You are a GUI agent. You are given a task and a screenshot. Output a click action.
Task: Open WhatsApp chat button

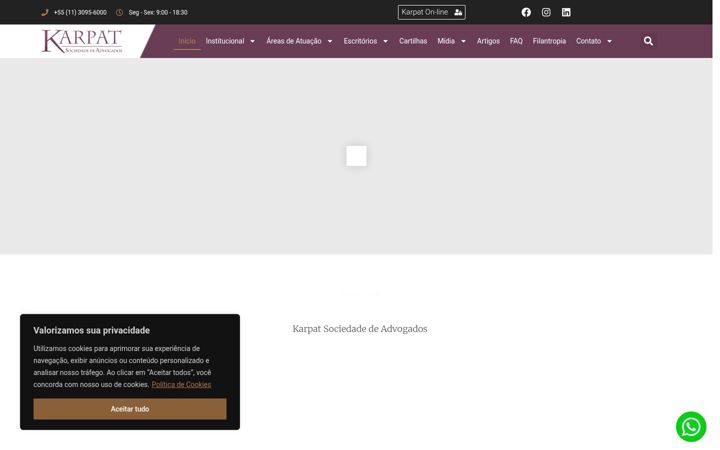tap(691, 427)
